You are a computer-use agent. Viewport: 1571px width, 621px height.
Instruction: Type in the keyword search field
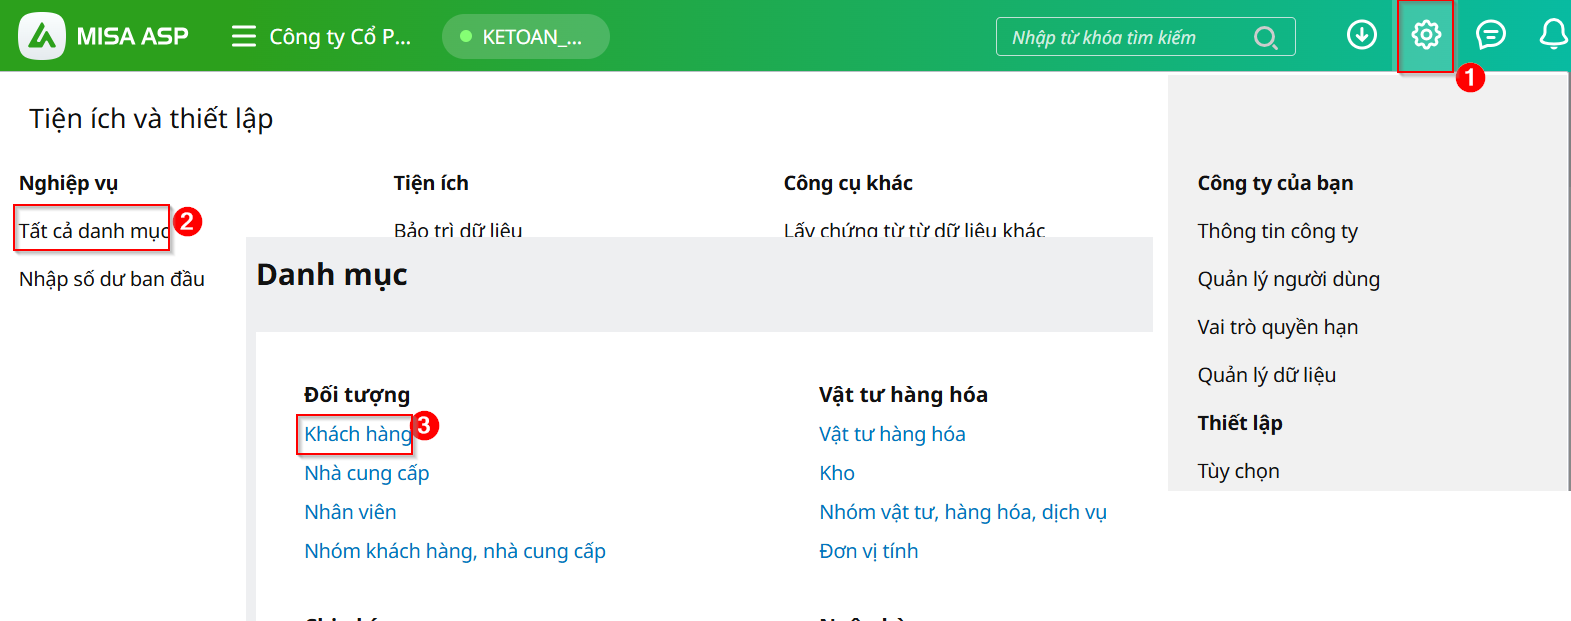1125,38
